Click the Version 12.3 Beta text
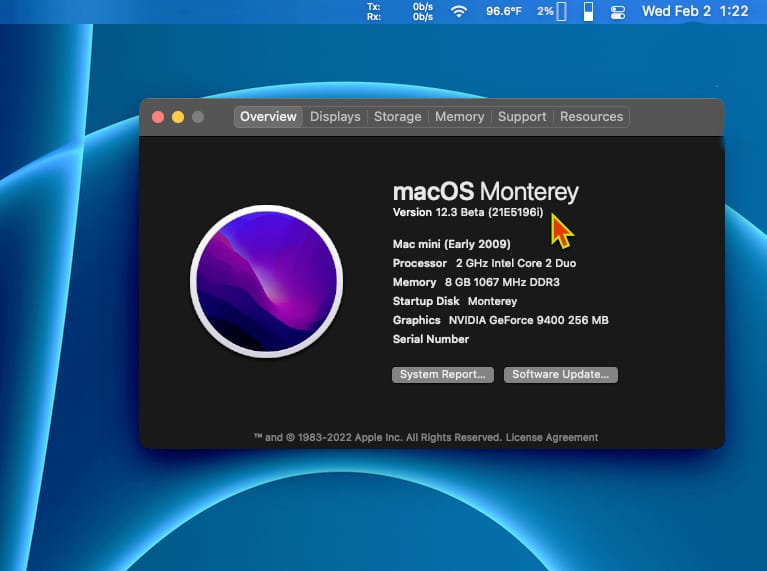Viewport: 767px width, 571px height. coord(468,212)
